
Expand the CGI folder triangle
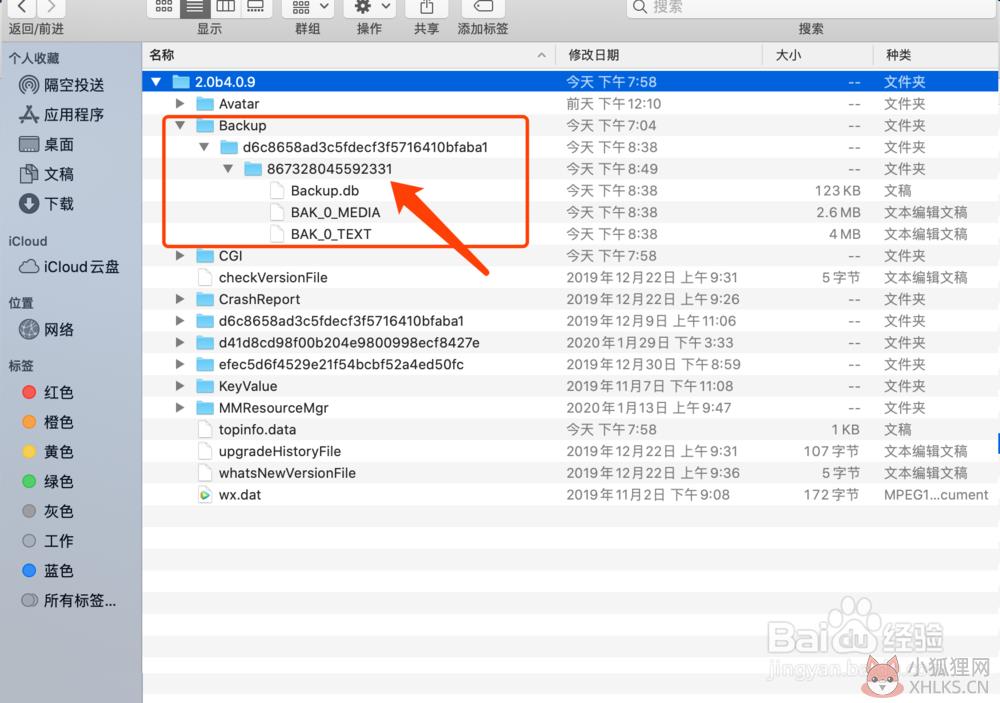[180, 255]
